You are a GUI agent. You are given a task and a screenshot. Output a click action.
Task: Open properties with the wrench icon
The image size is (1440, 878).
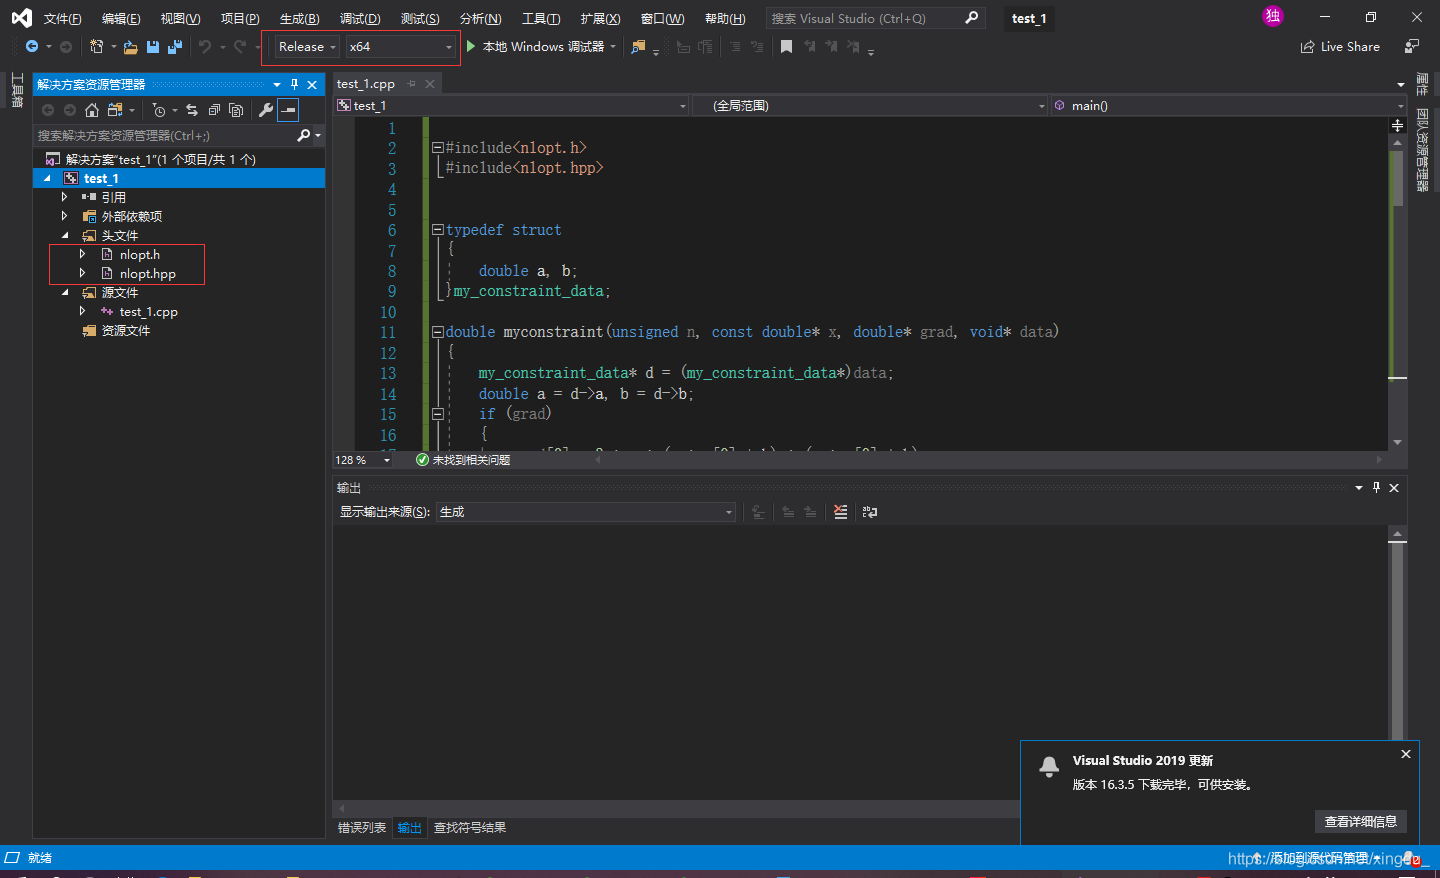coord(266,110)
